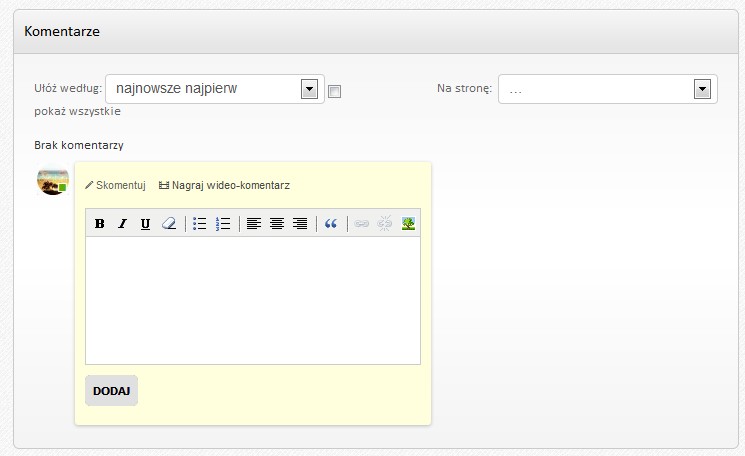Insert an image into the comment

coord(408,224)
